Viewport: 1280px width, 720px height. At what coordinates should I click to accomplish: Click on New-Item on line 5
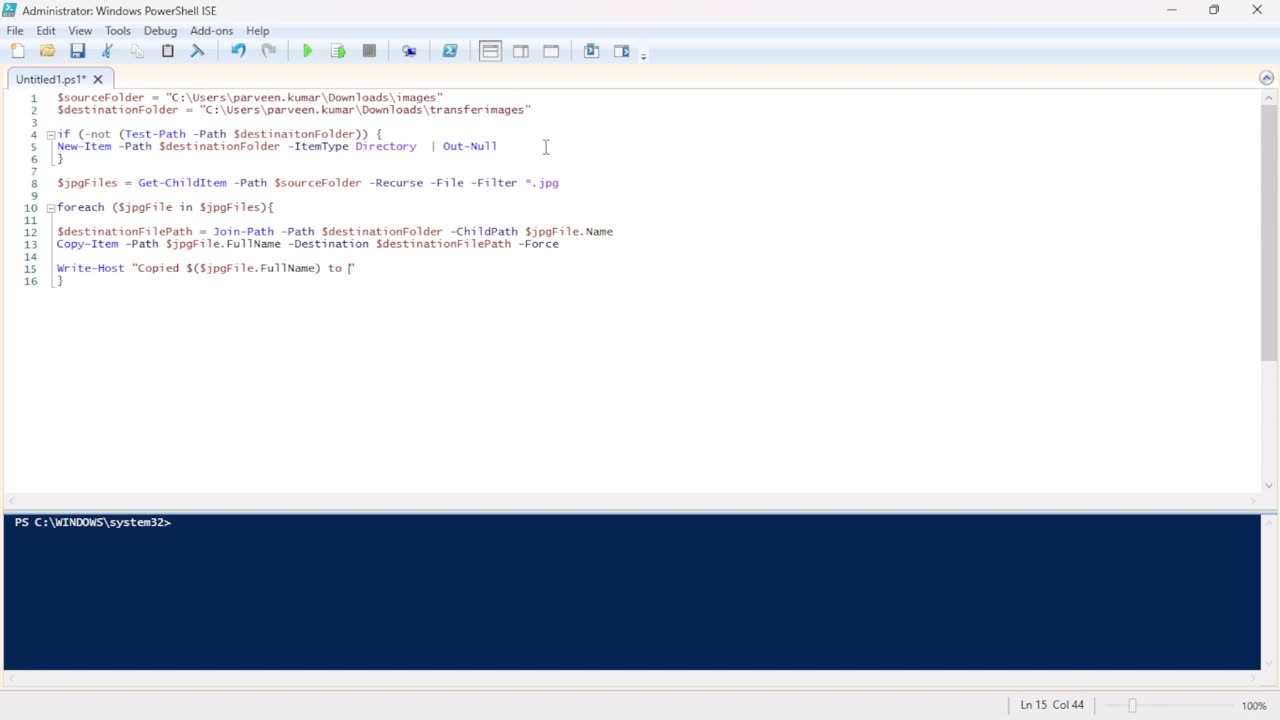coord(84,146)
